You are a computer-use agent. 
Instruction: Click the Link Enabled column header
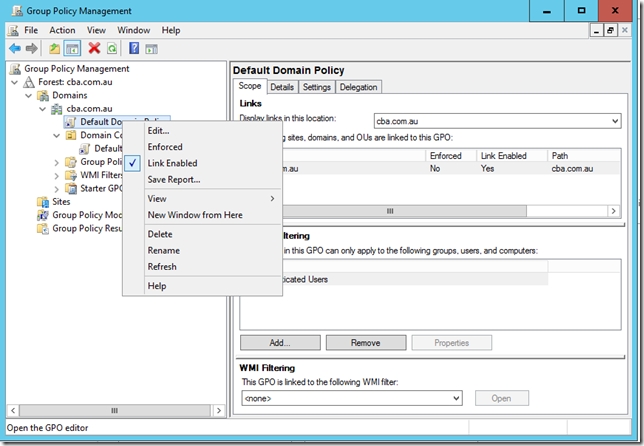[x=511, y=156]
